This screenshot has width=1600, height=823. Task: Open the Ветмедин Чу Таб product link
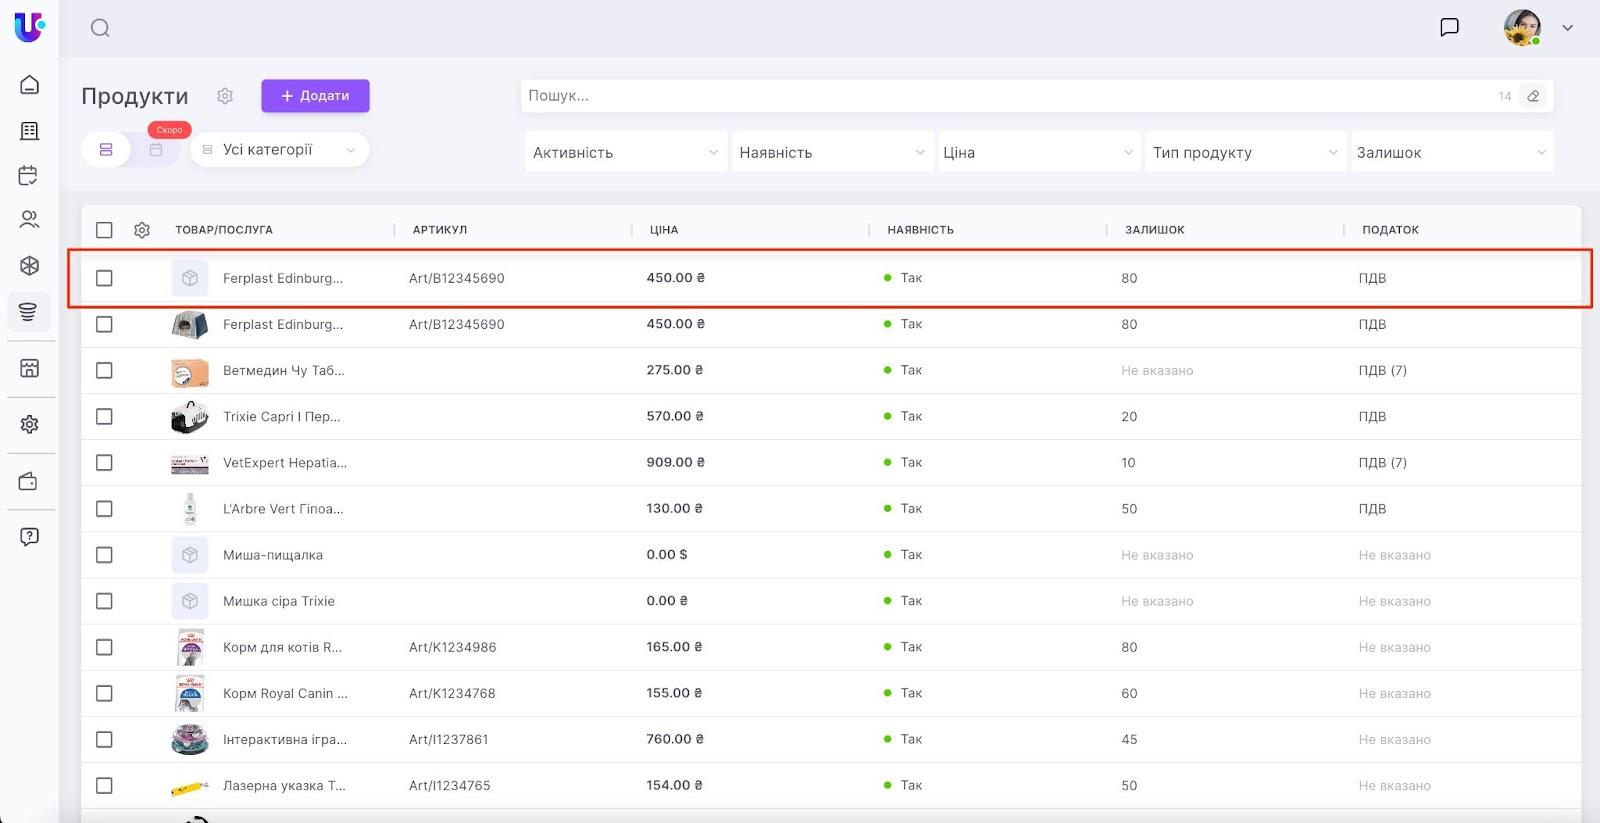click(283, 371)
